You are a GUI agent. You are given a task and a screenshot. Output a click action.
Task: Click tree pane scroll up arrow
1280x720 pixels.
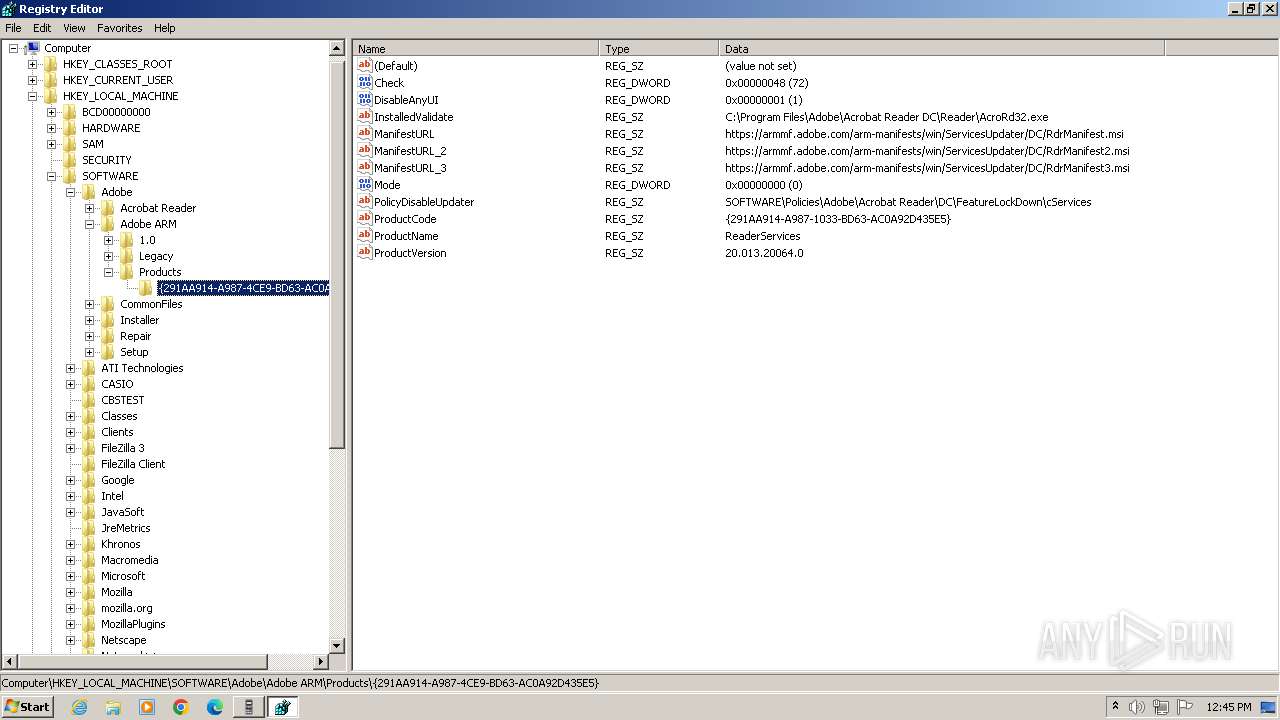(x=337, y=48)
